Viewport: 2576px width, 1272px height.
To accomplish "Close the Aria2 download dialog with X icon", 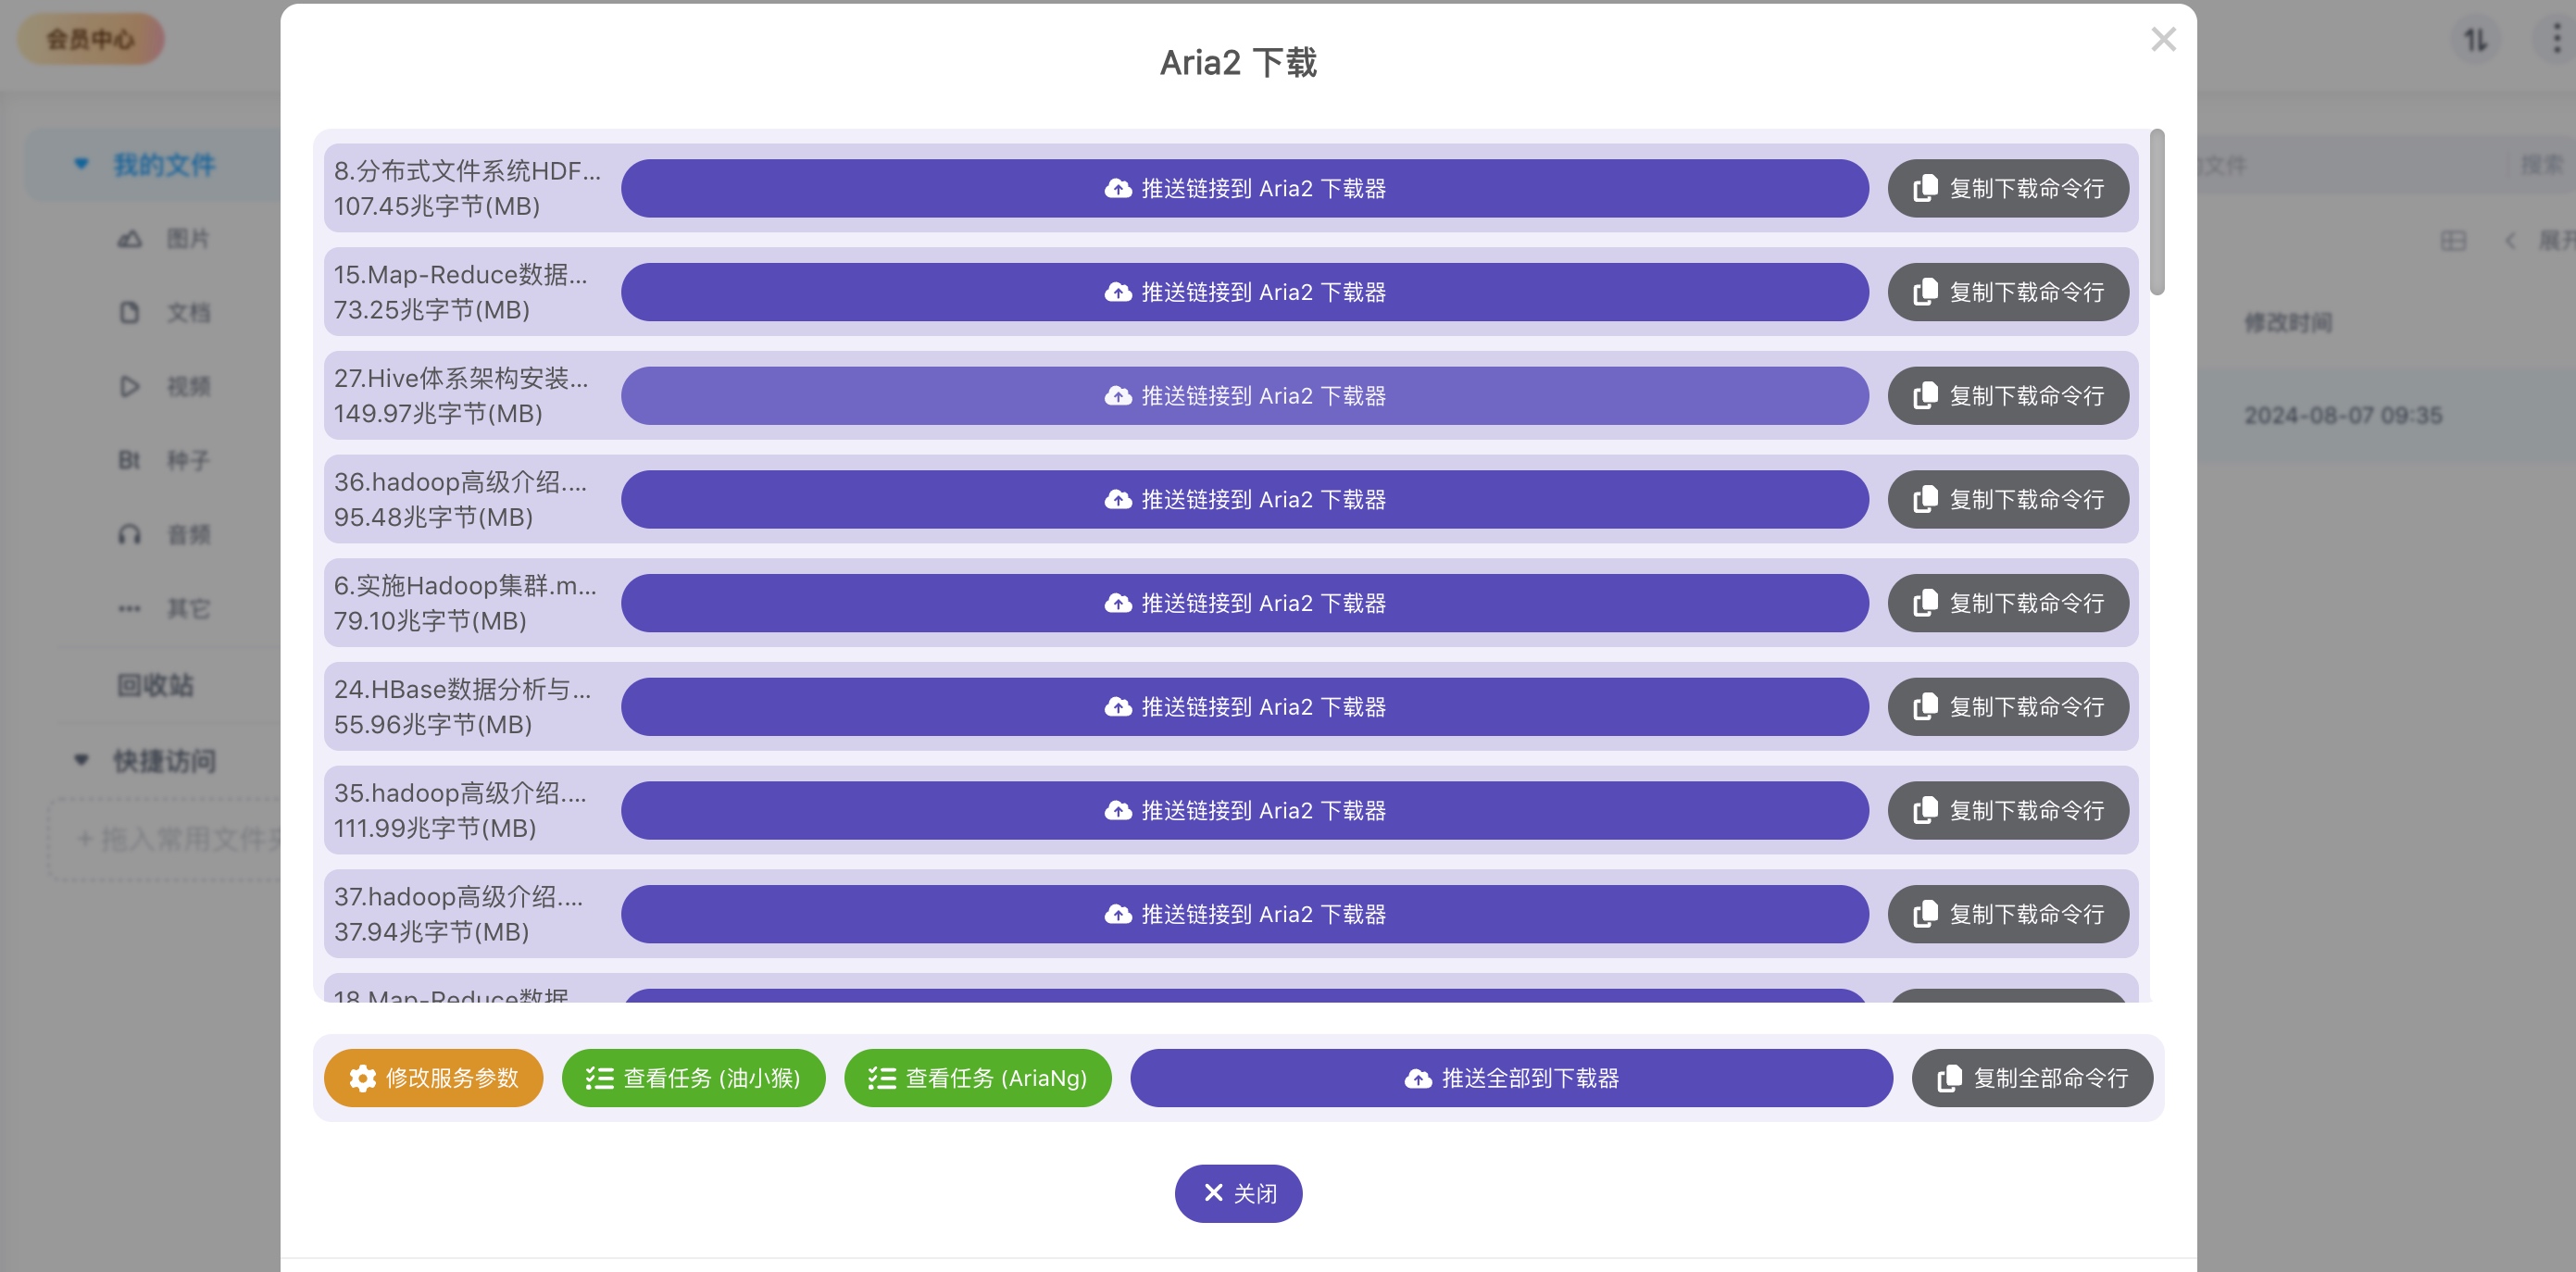I will coord(2163,40).
